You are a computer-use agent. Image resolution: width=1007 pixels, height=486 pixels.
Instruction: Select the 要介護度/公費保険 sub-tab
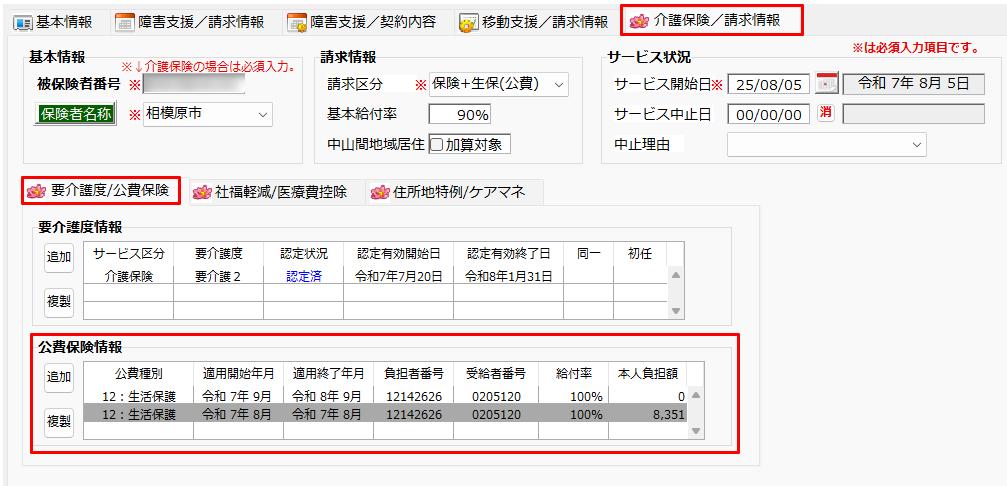tap(101, 191)
